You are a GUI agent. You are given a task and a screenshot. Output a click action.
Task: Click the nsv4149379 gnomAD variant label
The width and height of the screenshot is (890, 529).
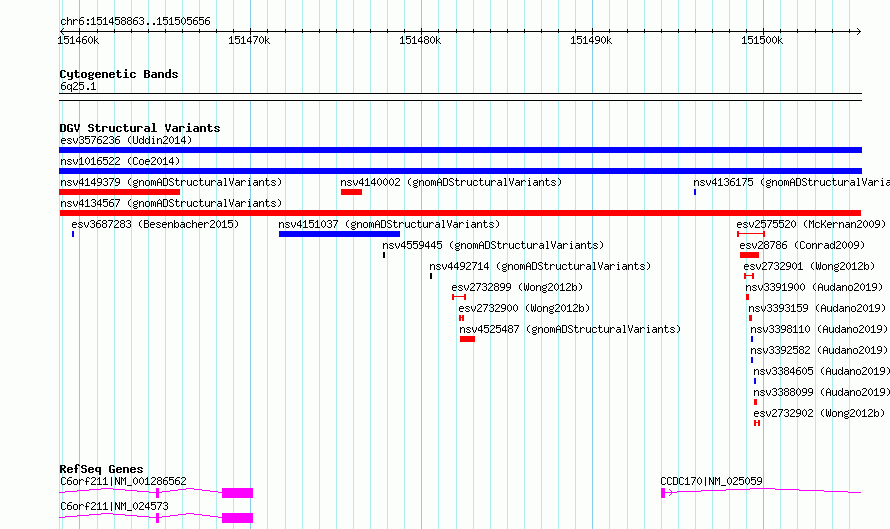point(171,182)
